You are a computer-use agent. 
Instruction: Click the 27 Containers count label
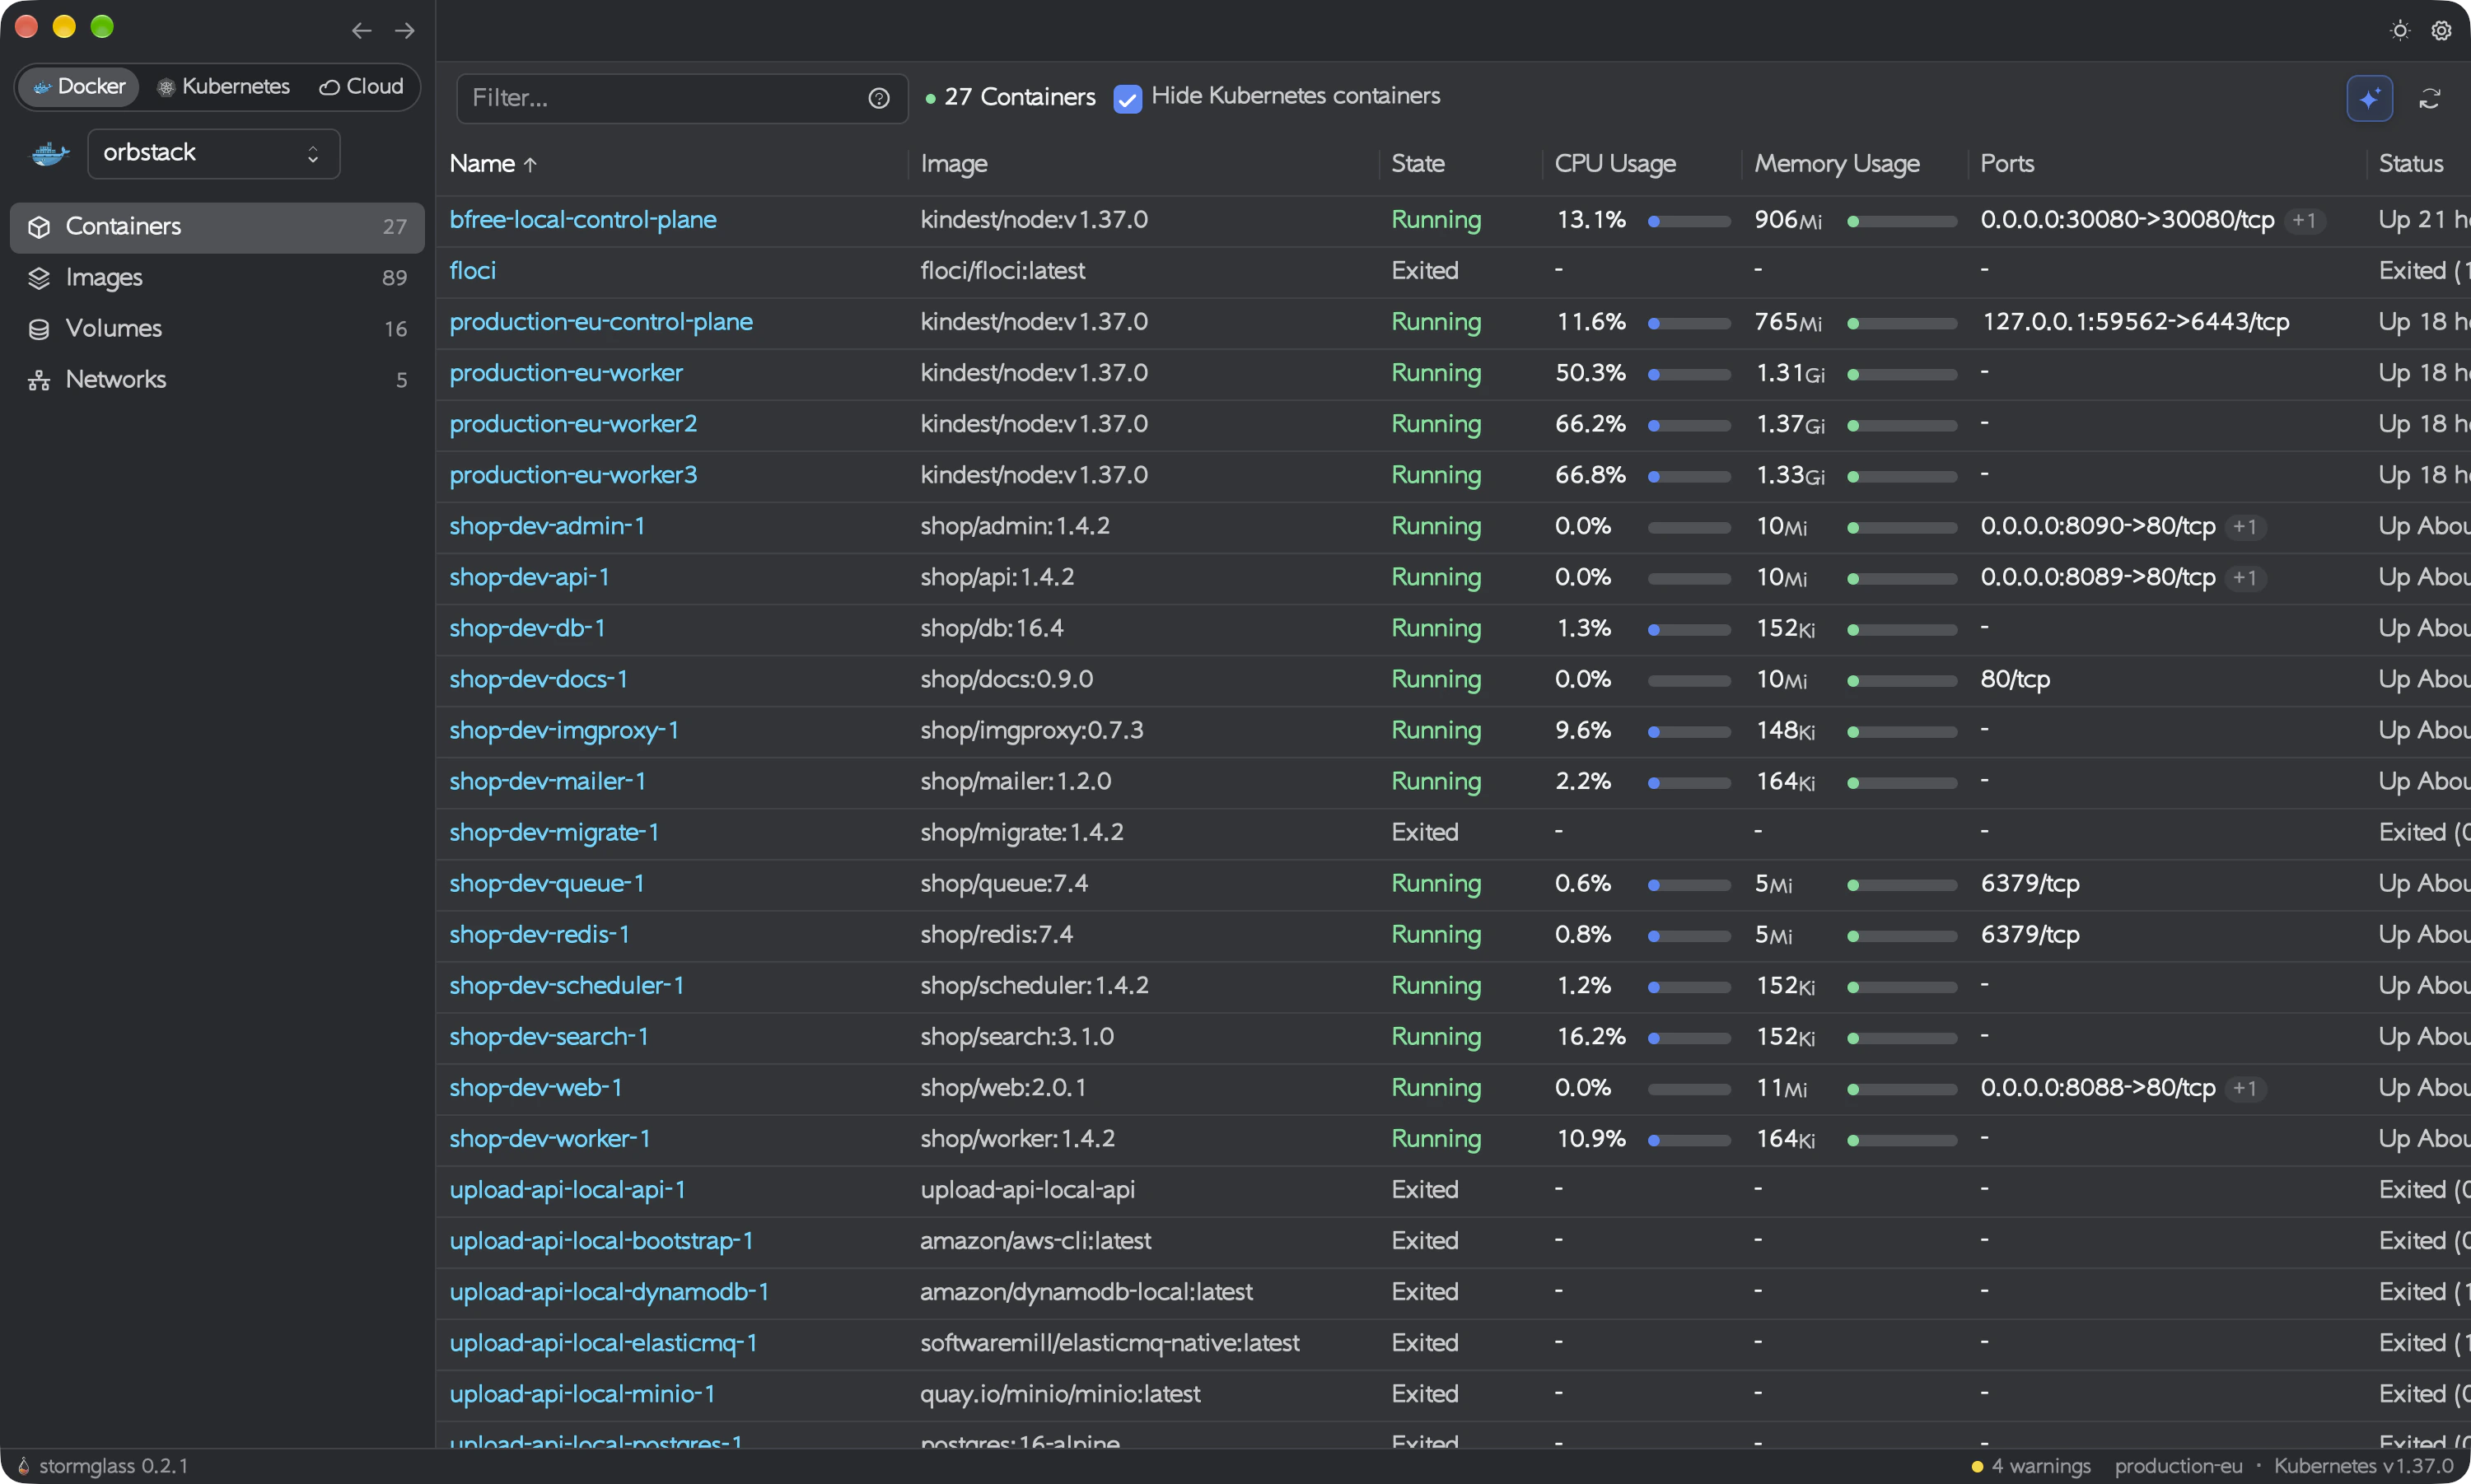[1019, 98]
